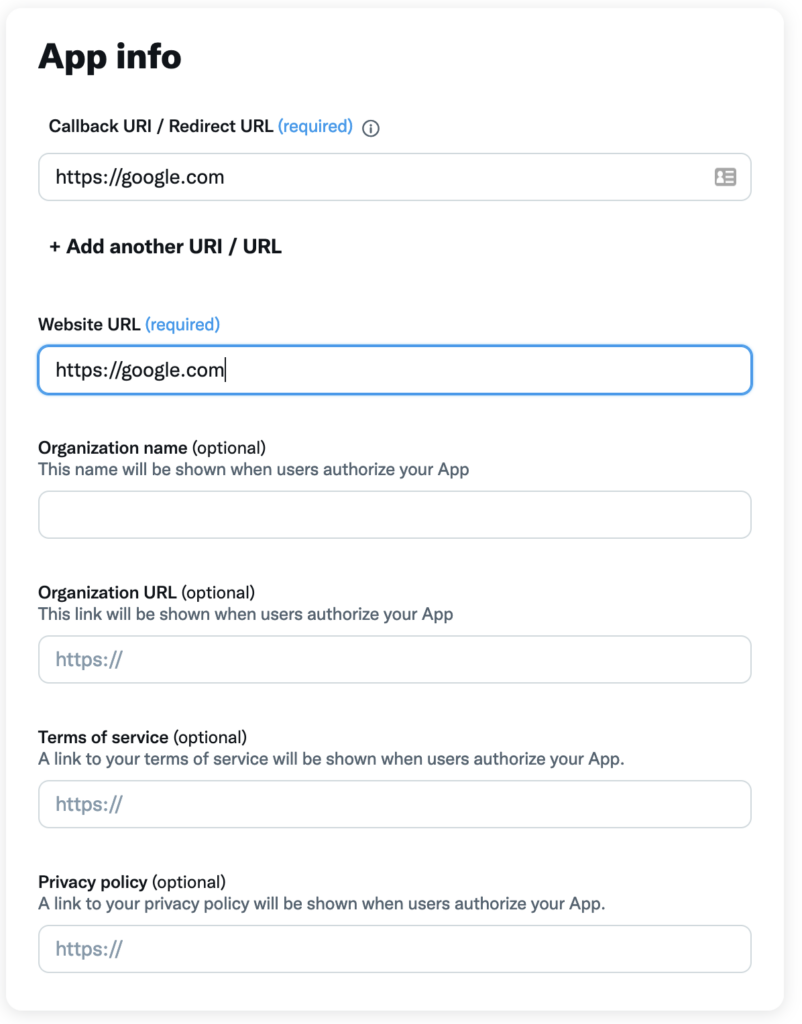
Task: Click the 'This name will be shown' helper text
Action: [253, 469]
